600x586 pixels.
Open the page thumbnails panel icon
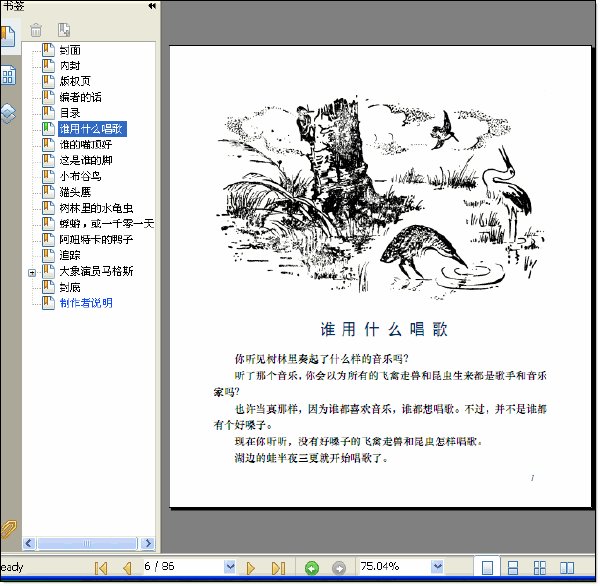click(x=8, y=75)
